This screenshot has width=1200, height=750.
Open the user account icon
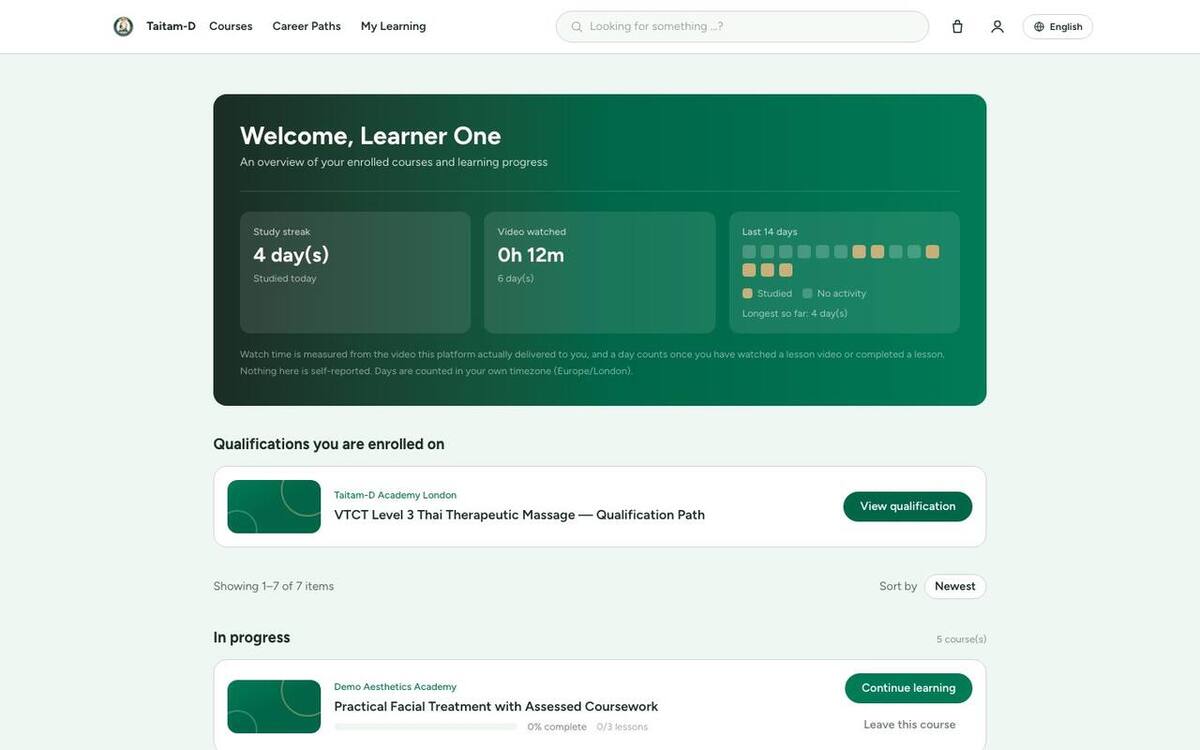click(x=997, y=27)
